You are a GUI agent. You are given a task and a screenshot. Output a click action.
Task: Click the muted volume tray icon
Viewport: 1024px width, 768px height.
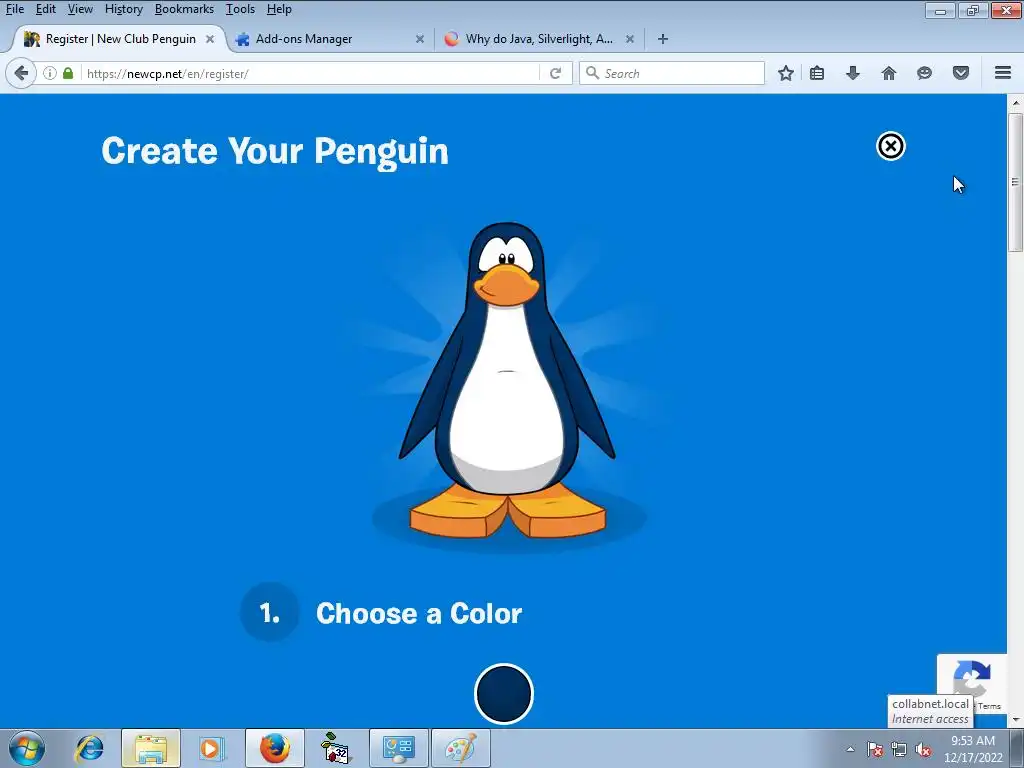[x=923, y=749]
